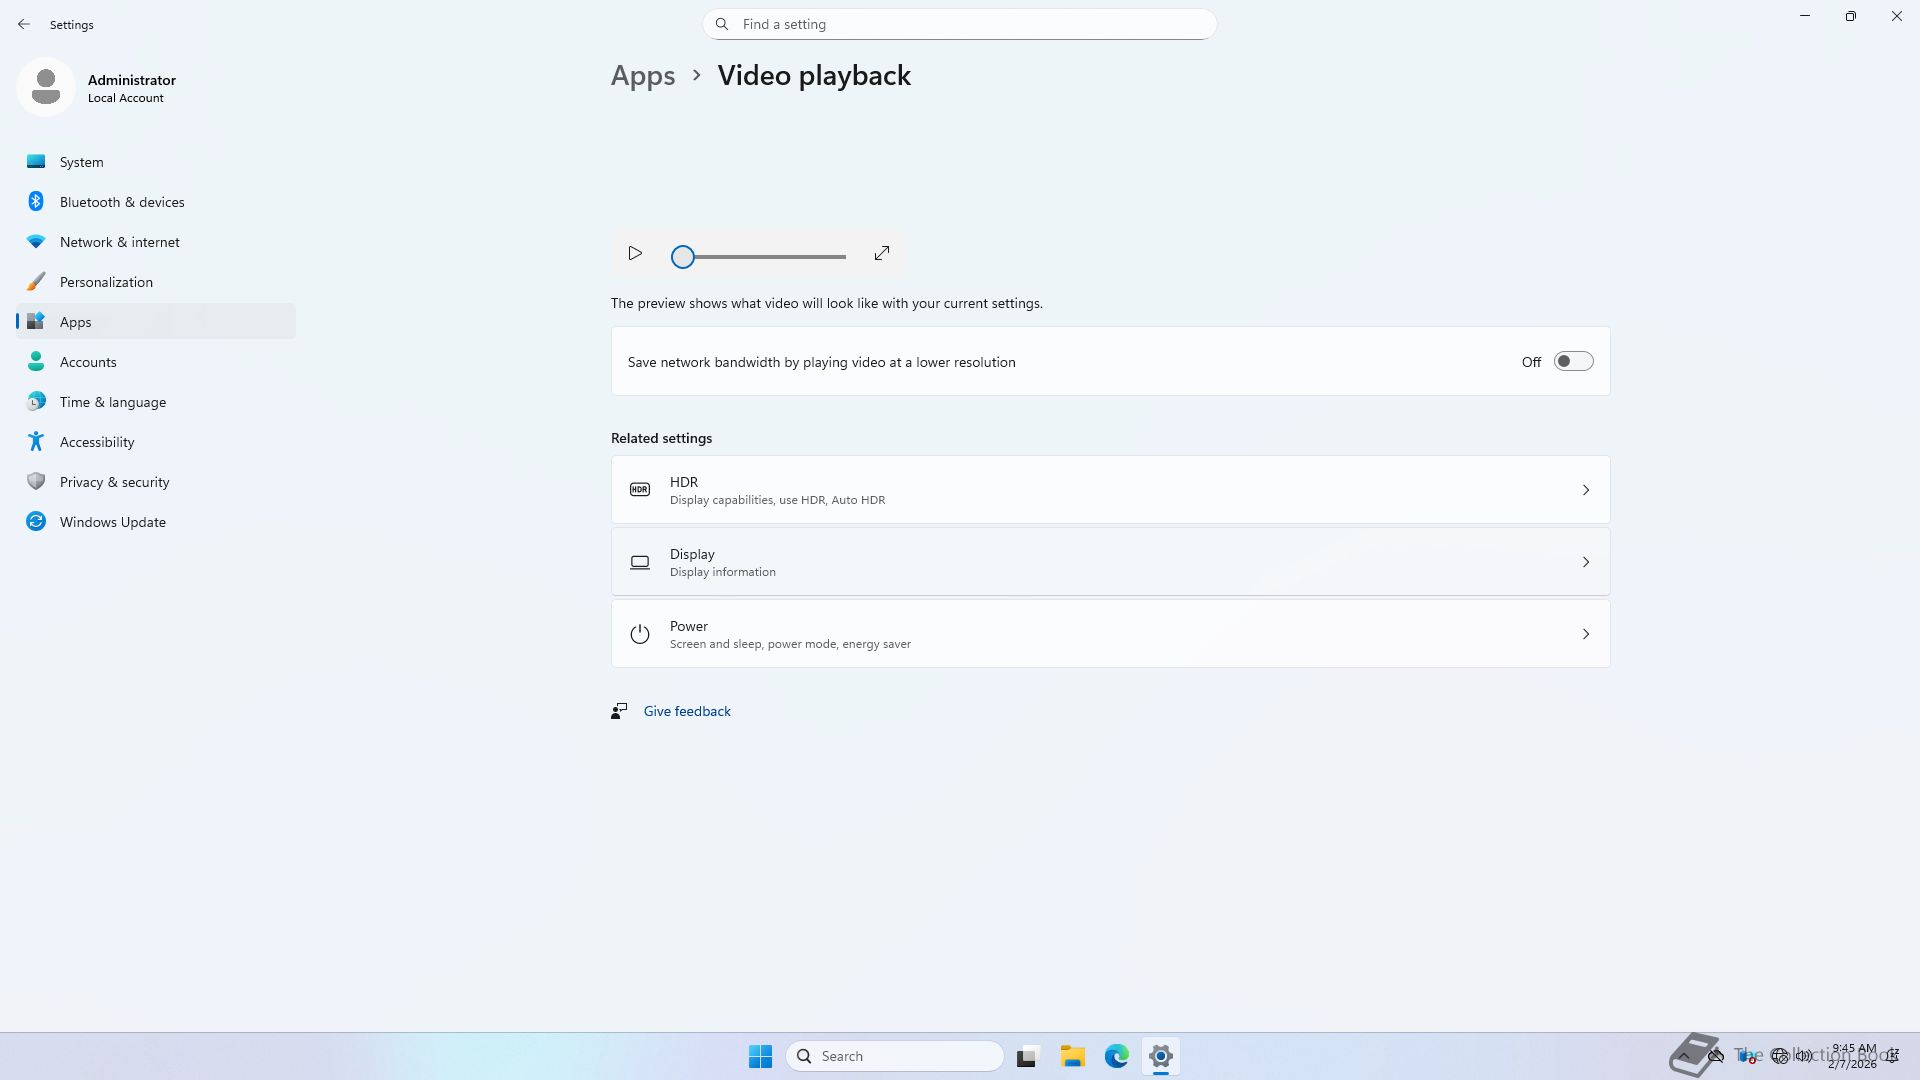Go back using the back arrow
The height and width of the screenshot is (1080, 1920).
click(x=24, y=24)
